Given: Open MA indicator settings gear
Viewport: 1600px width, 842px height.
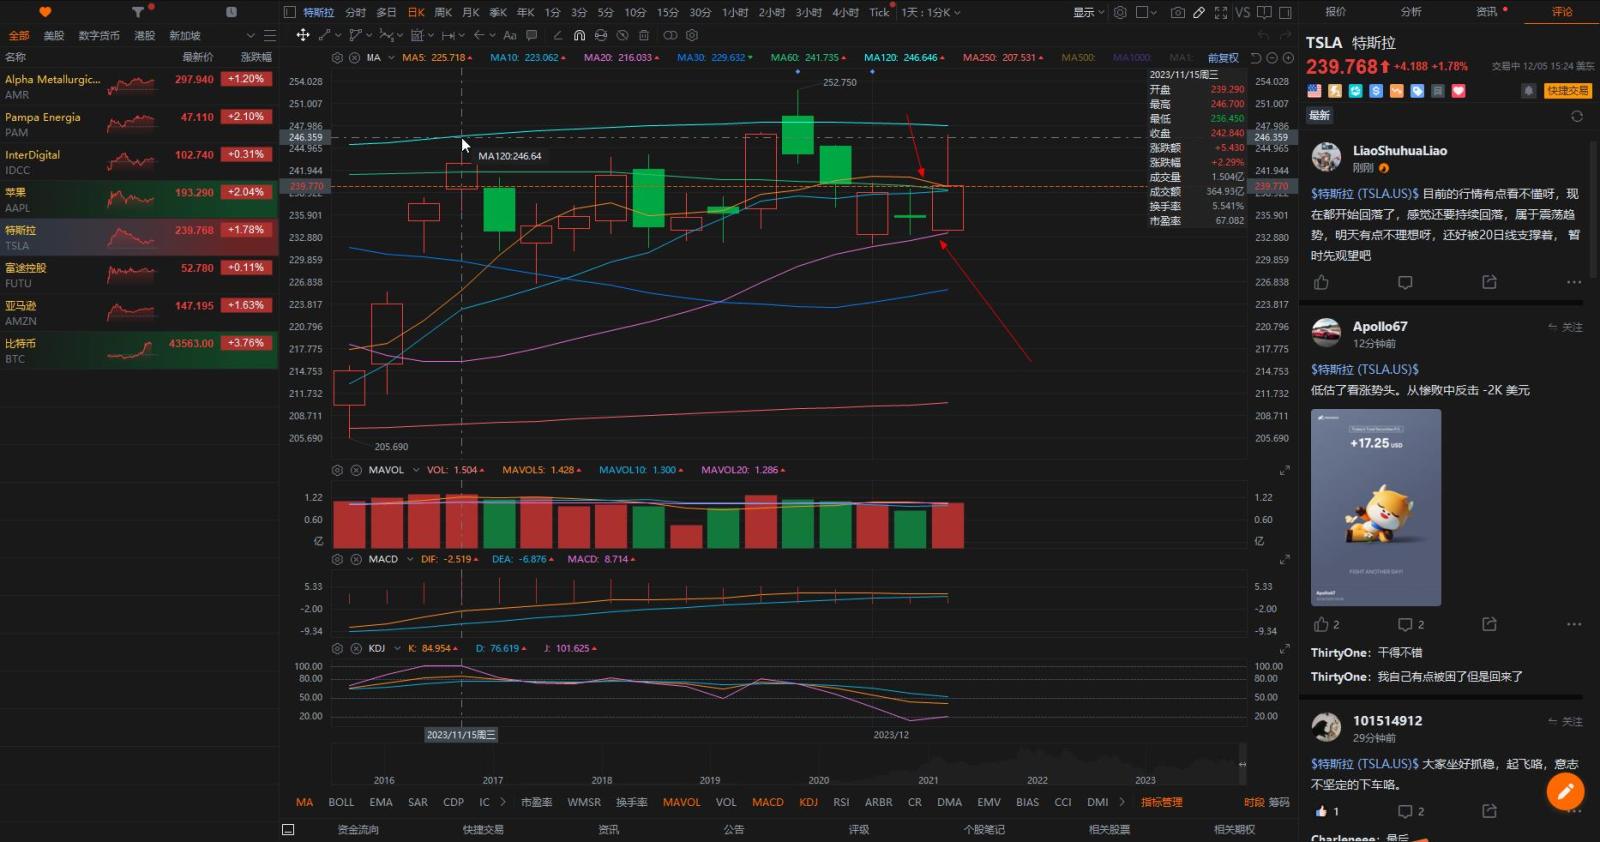Looking at the screenshot, I should (x=337, y=58).
